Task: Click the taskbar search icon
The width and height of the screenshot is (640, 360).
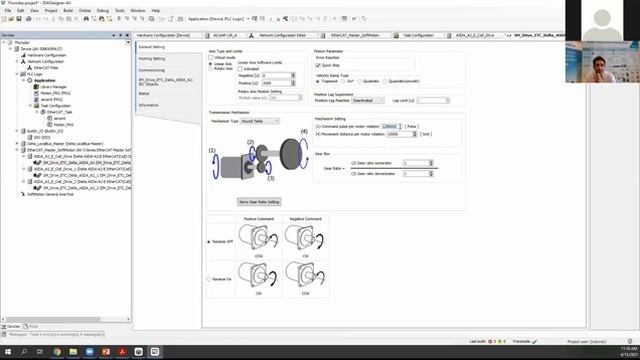Action: point(24,352)
